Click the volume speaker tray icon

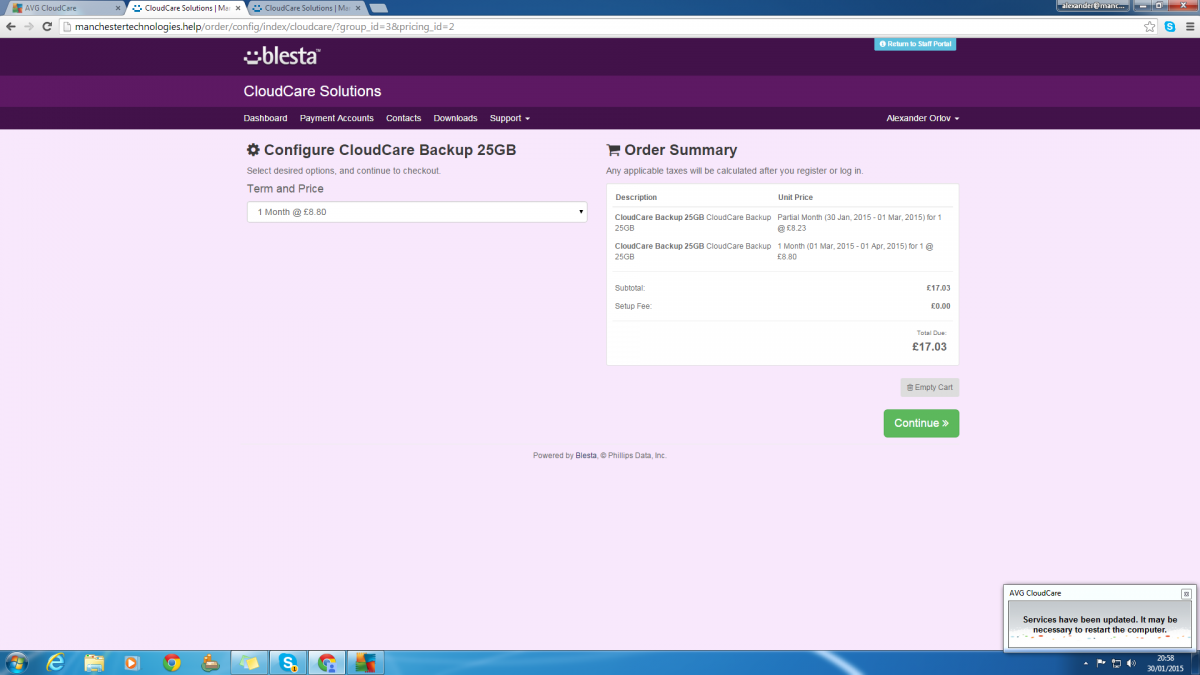(x=1131, y=663)
